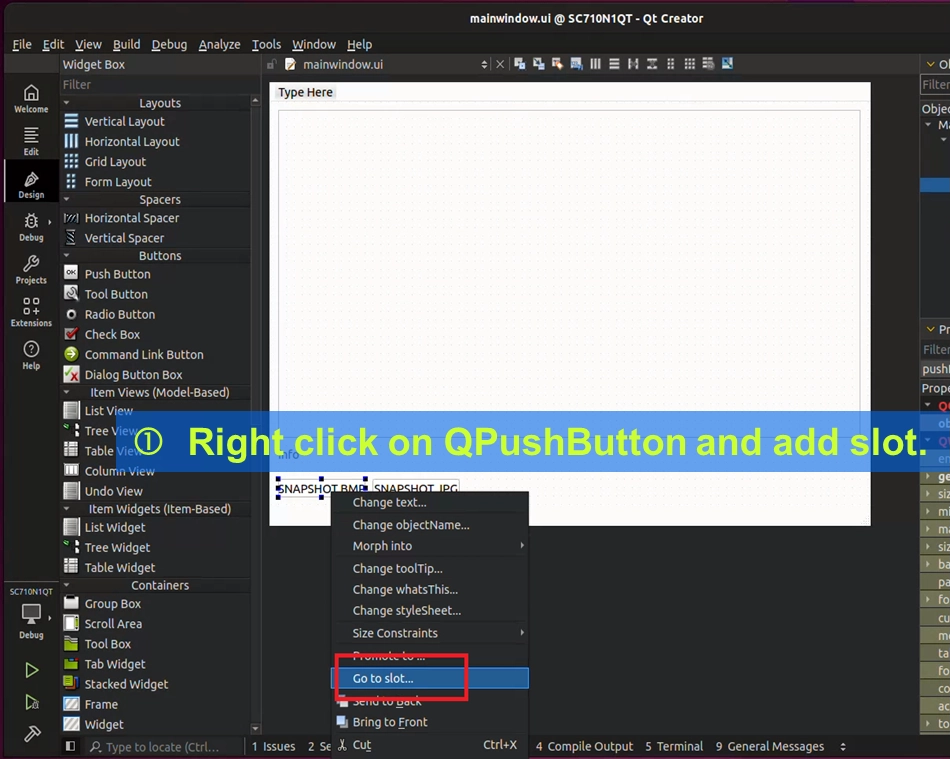952x759 pixels.
Task: Open the mainwindow.ui document dropdown
Action: click(x=484, y=64)
